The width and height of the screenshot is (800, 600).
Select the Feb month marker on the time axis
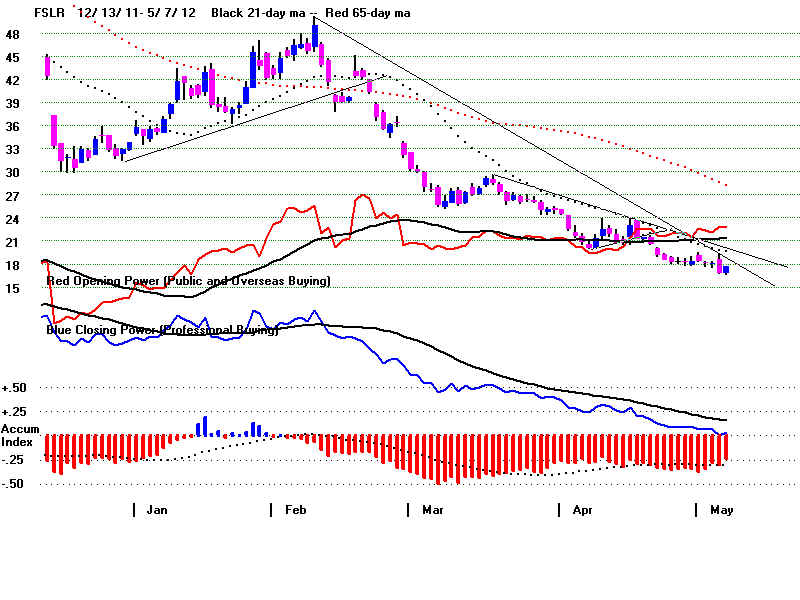tap(294, 510)
